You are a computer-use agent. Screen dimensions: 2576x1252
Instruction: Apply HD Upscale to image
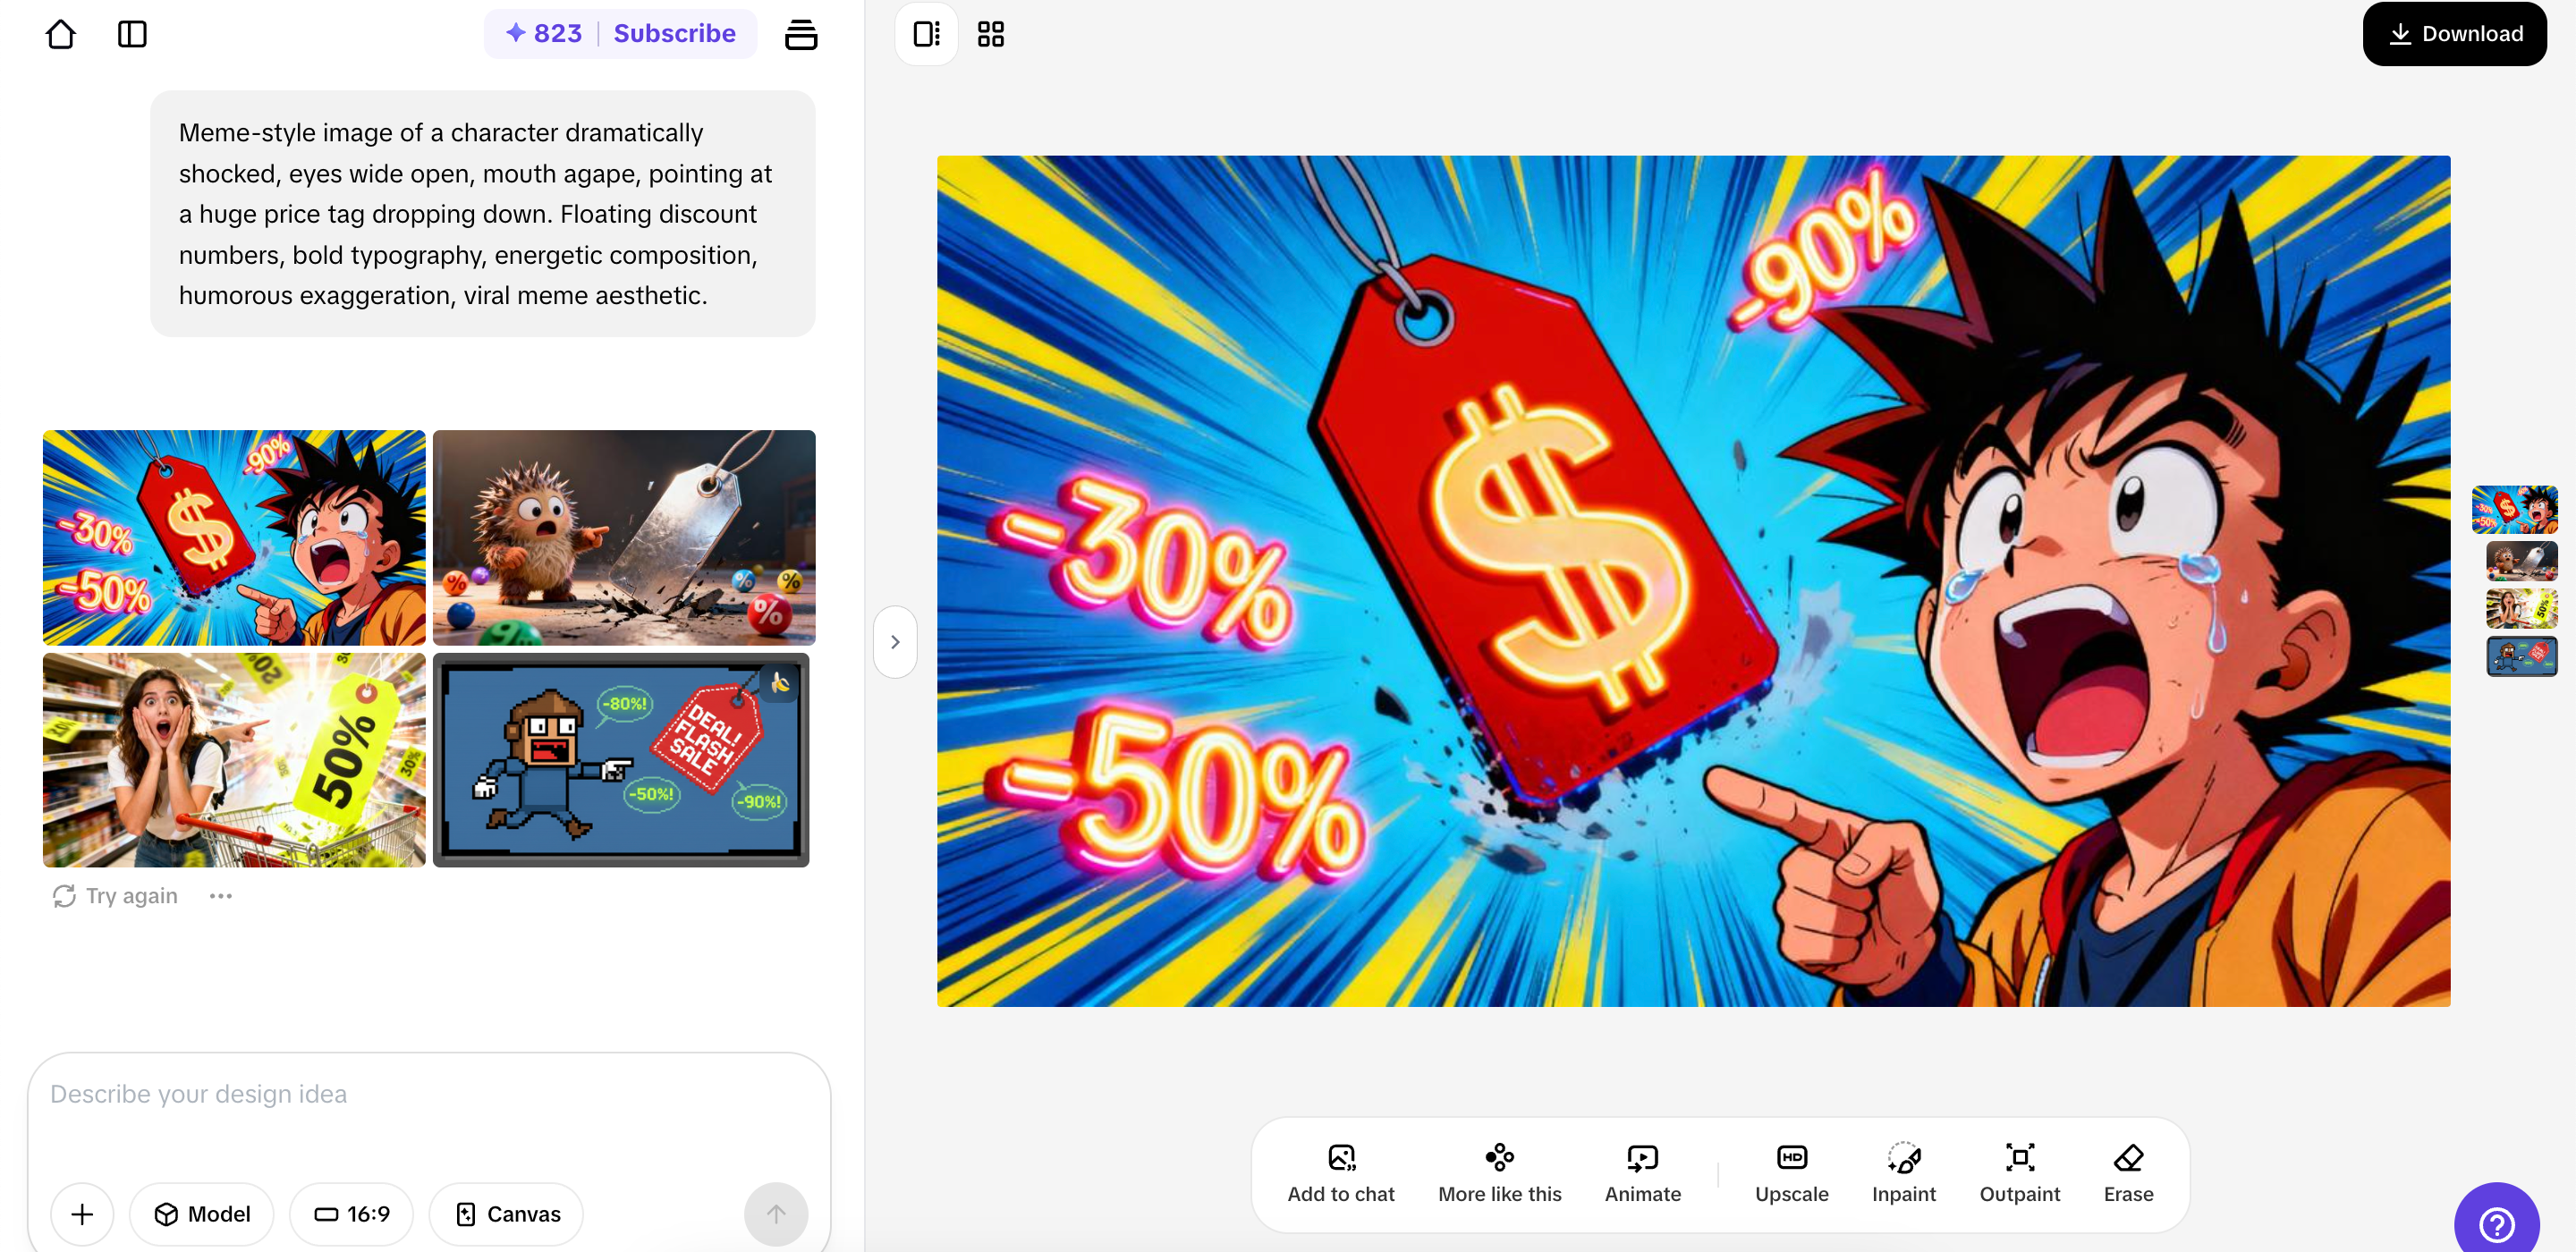pos(1791,1174)
